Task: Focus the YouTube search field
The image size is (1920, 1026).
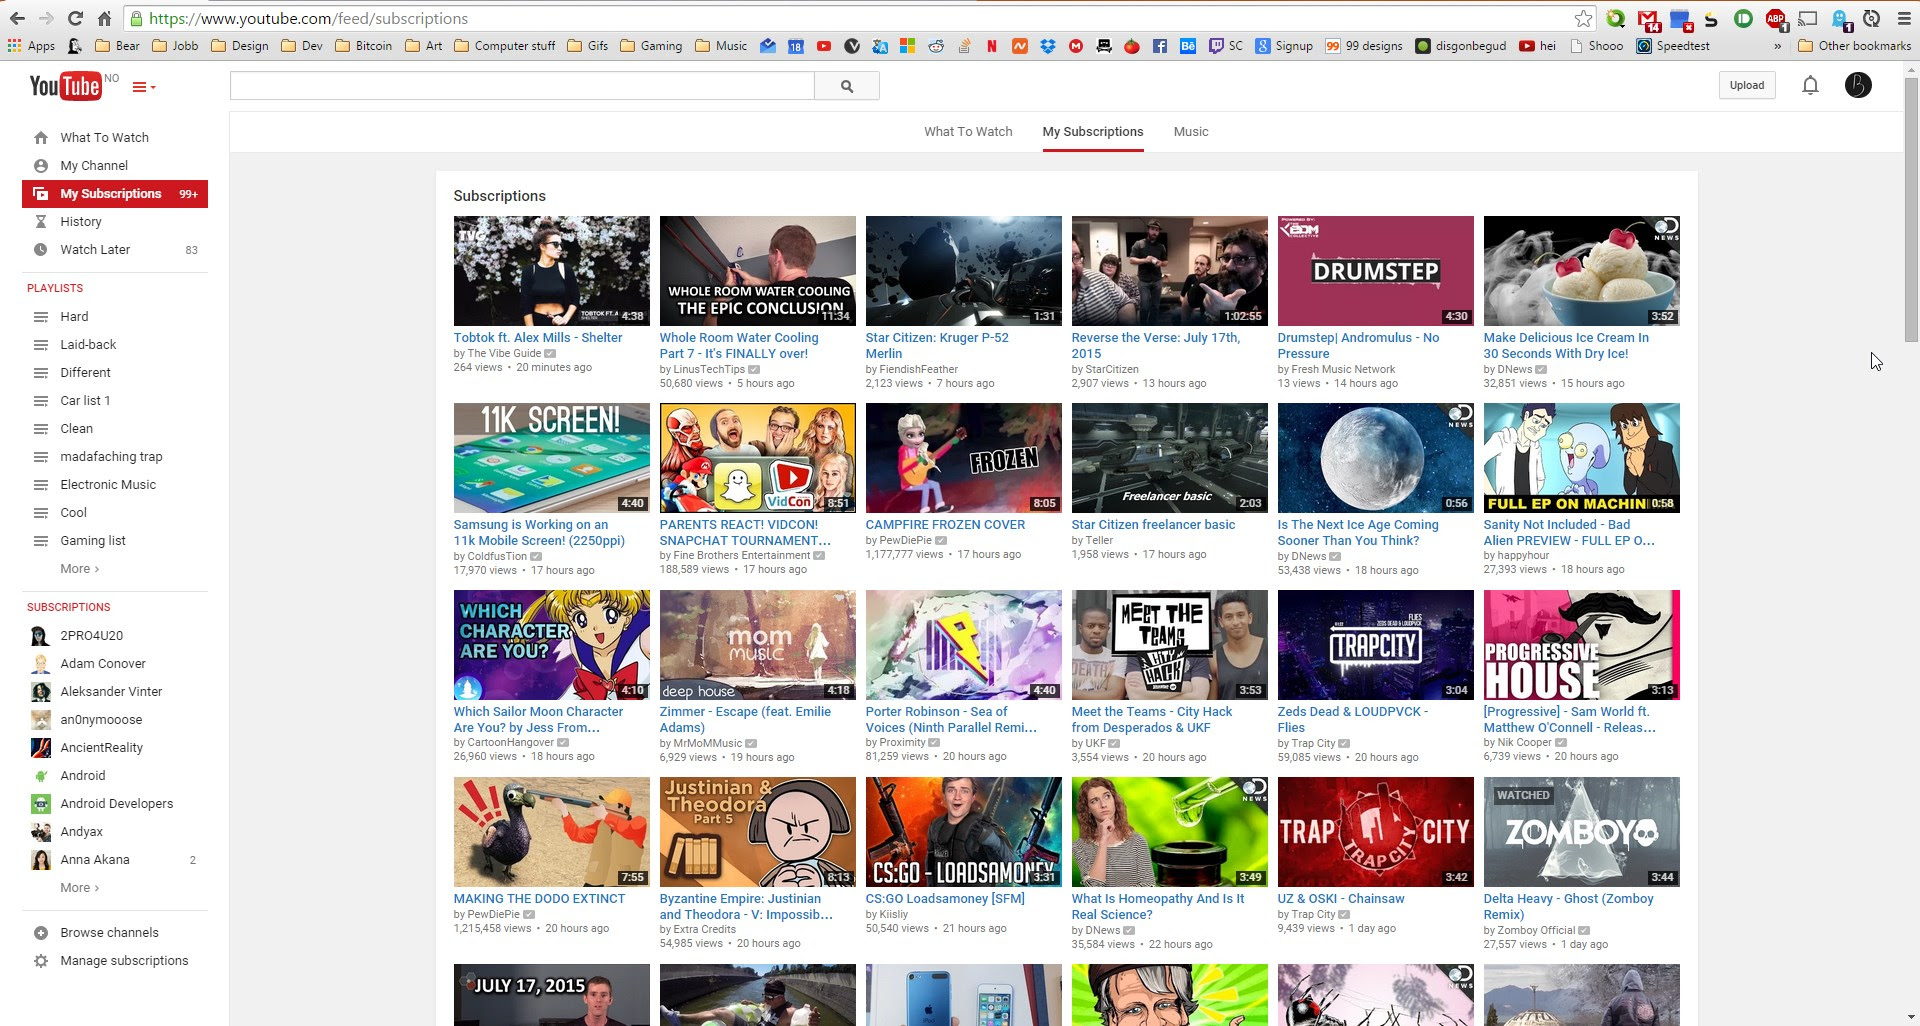Action: [522, 86]
